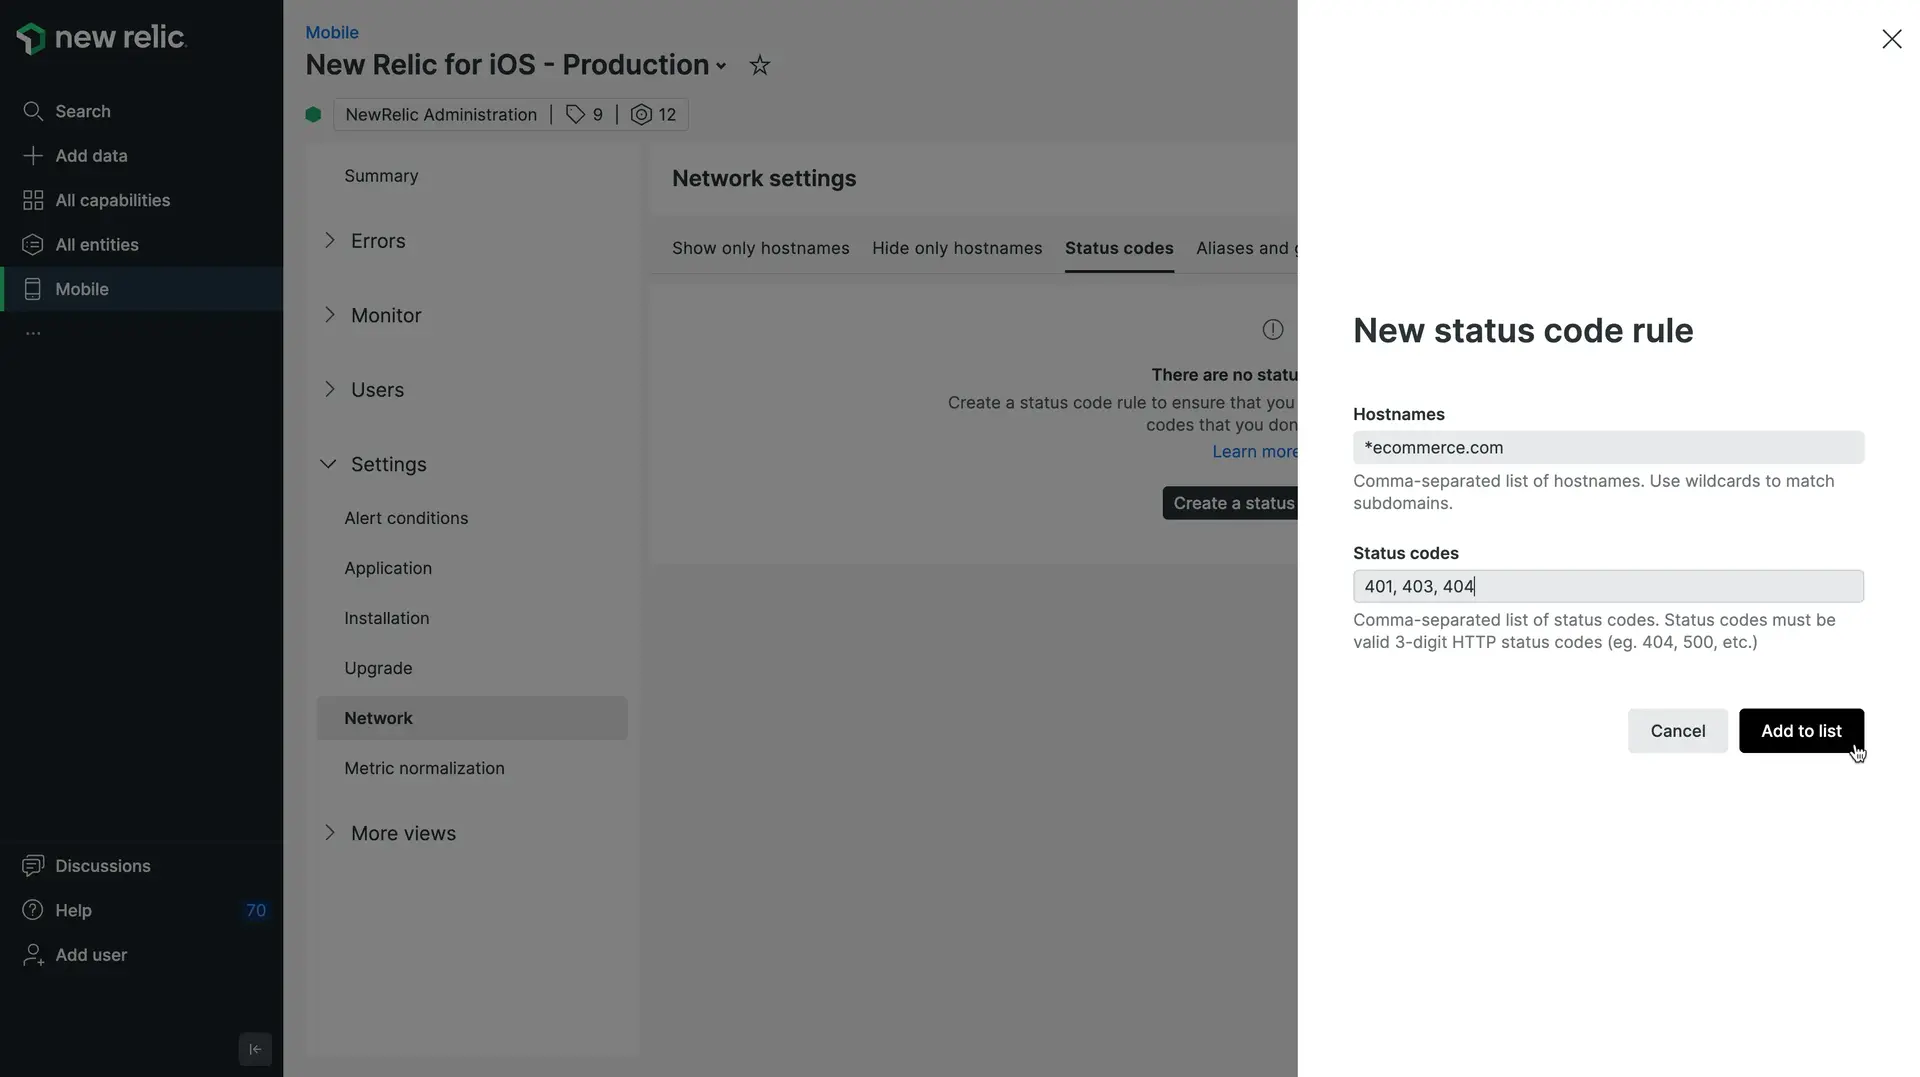Collapse the Settings section
This screenshot has height=1077, width=1920.
[328, 464]
